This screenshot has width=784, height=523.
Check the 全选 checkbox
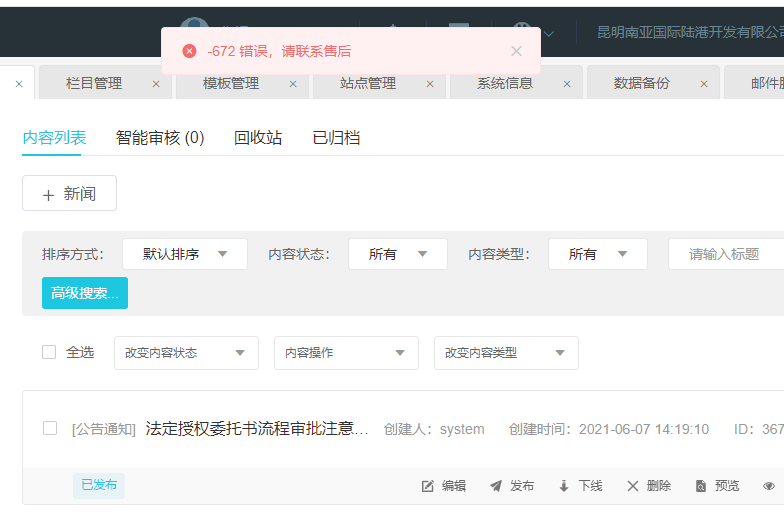pos(49,352)
